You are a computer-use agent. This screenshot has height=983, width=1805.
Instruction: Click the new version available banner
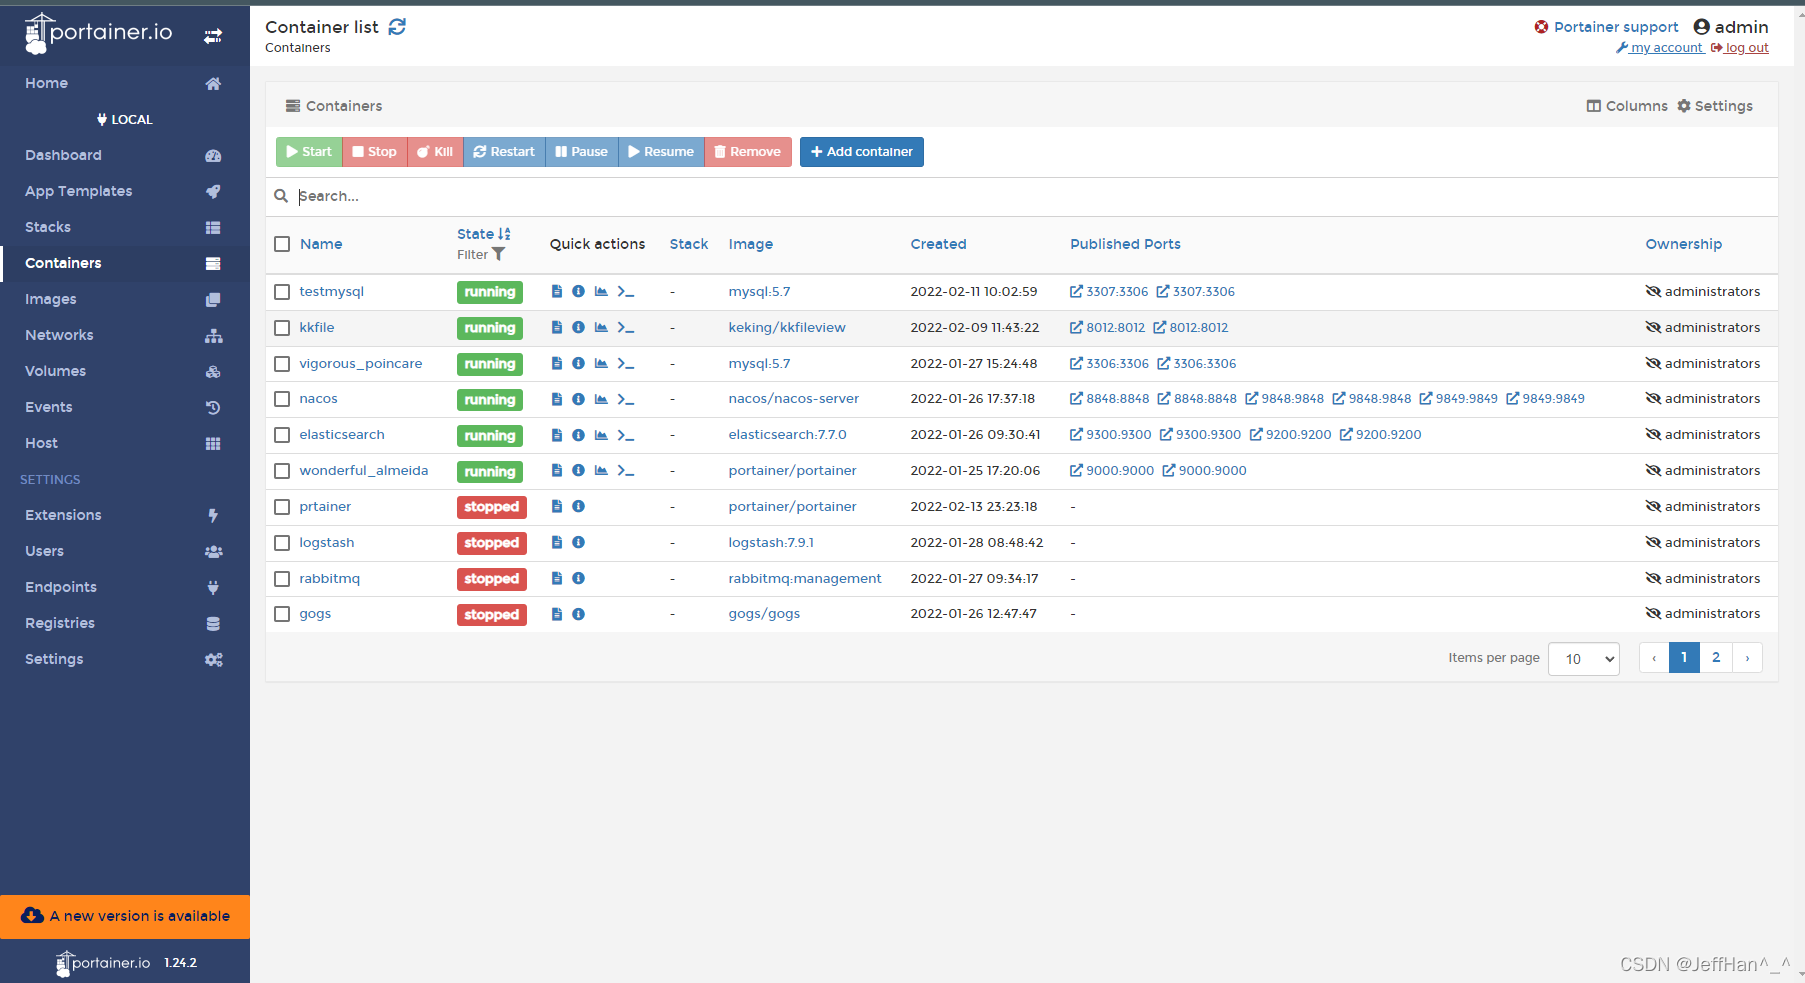point(125,917)
